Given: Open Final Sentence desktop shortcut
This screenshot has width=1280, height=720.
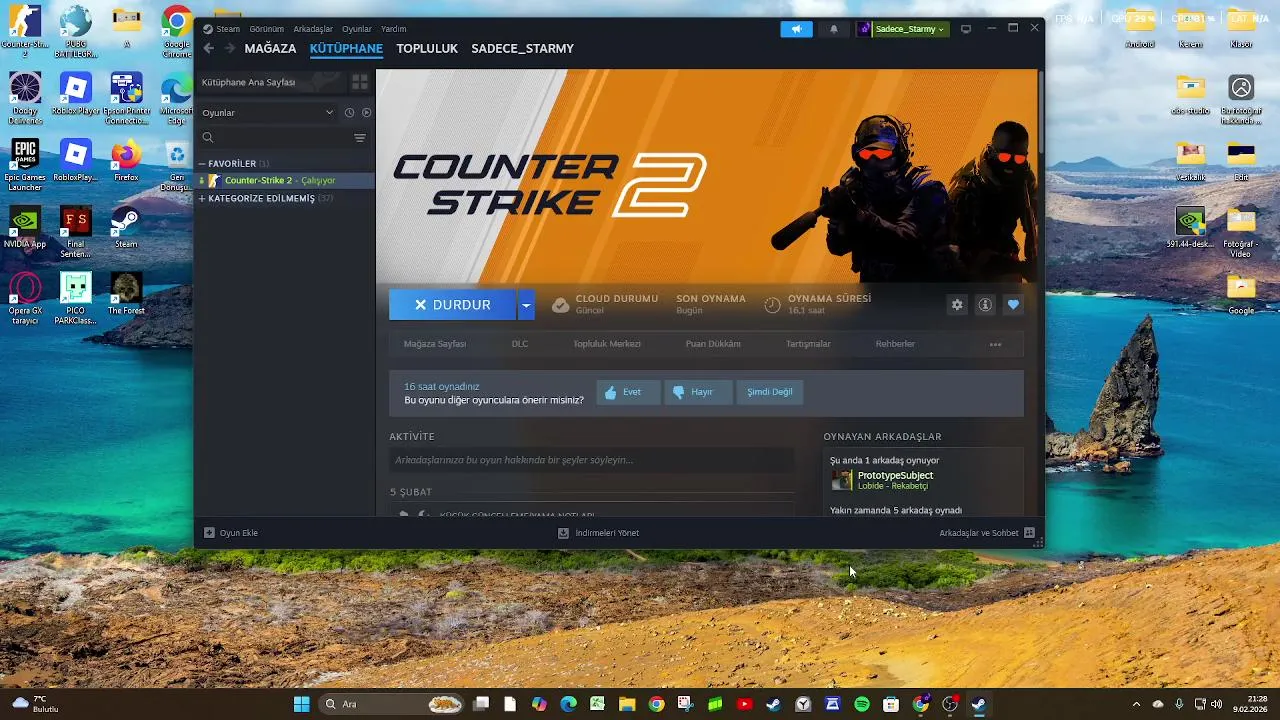Looking at the screenshot, I should click(76, 233).
